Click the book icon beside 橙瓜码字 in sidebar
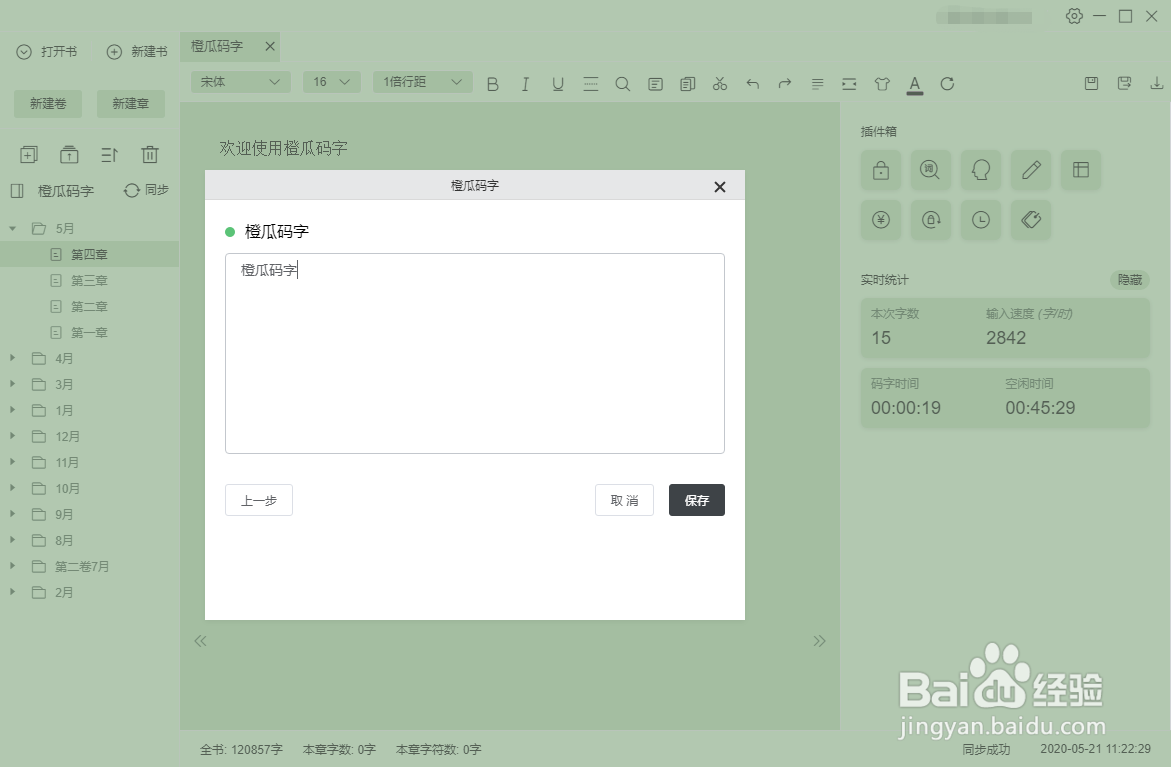The height and width of the screenshot is (767, 1171). 17,190
